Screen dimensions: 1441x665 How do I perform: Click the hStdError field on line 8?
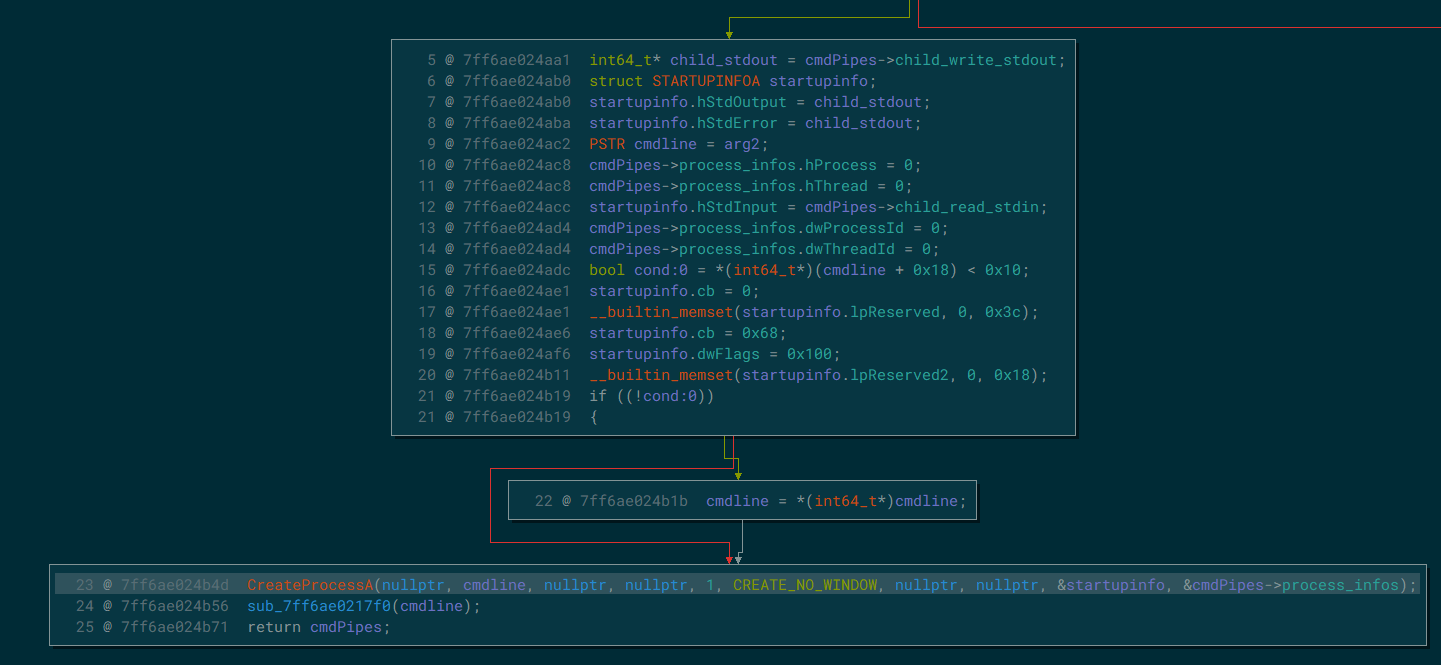(x=737, y=123)
